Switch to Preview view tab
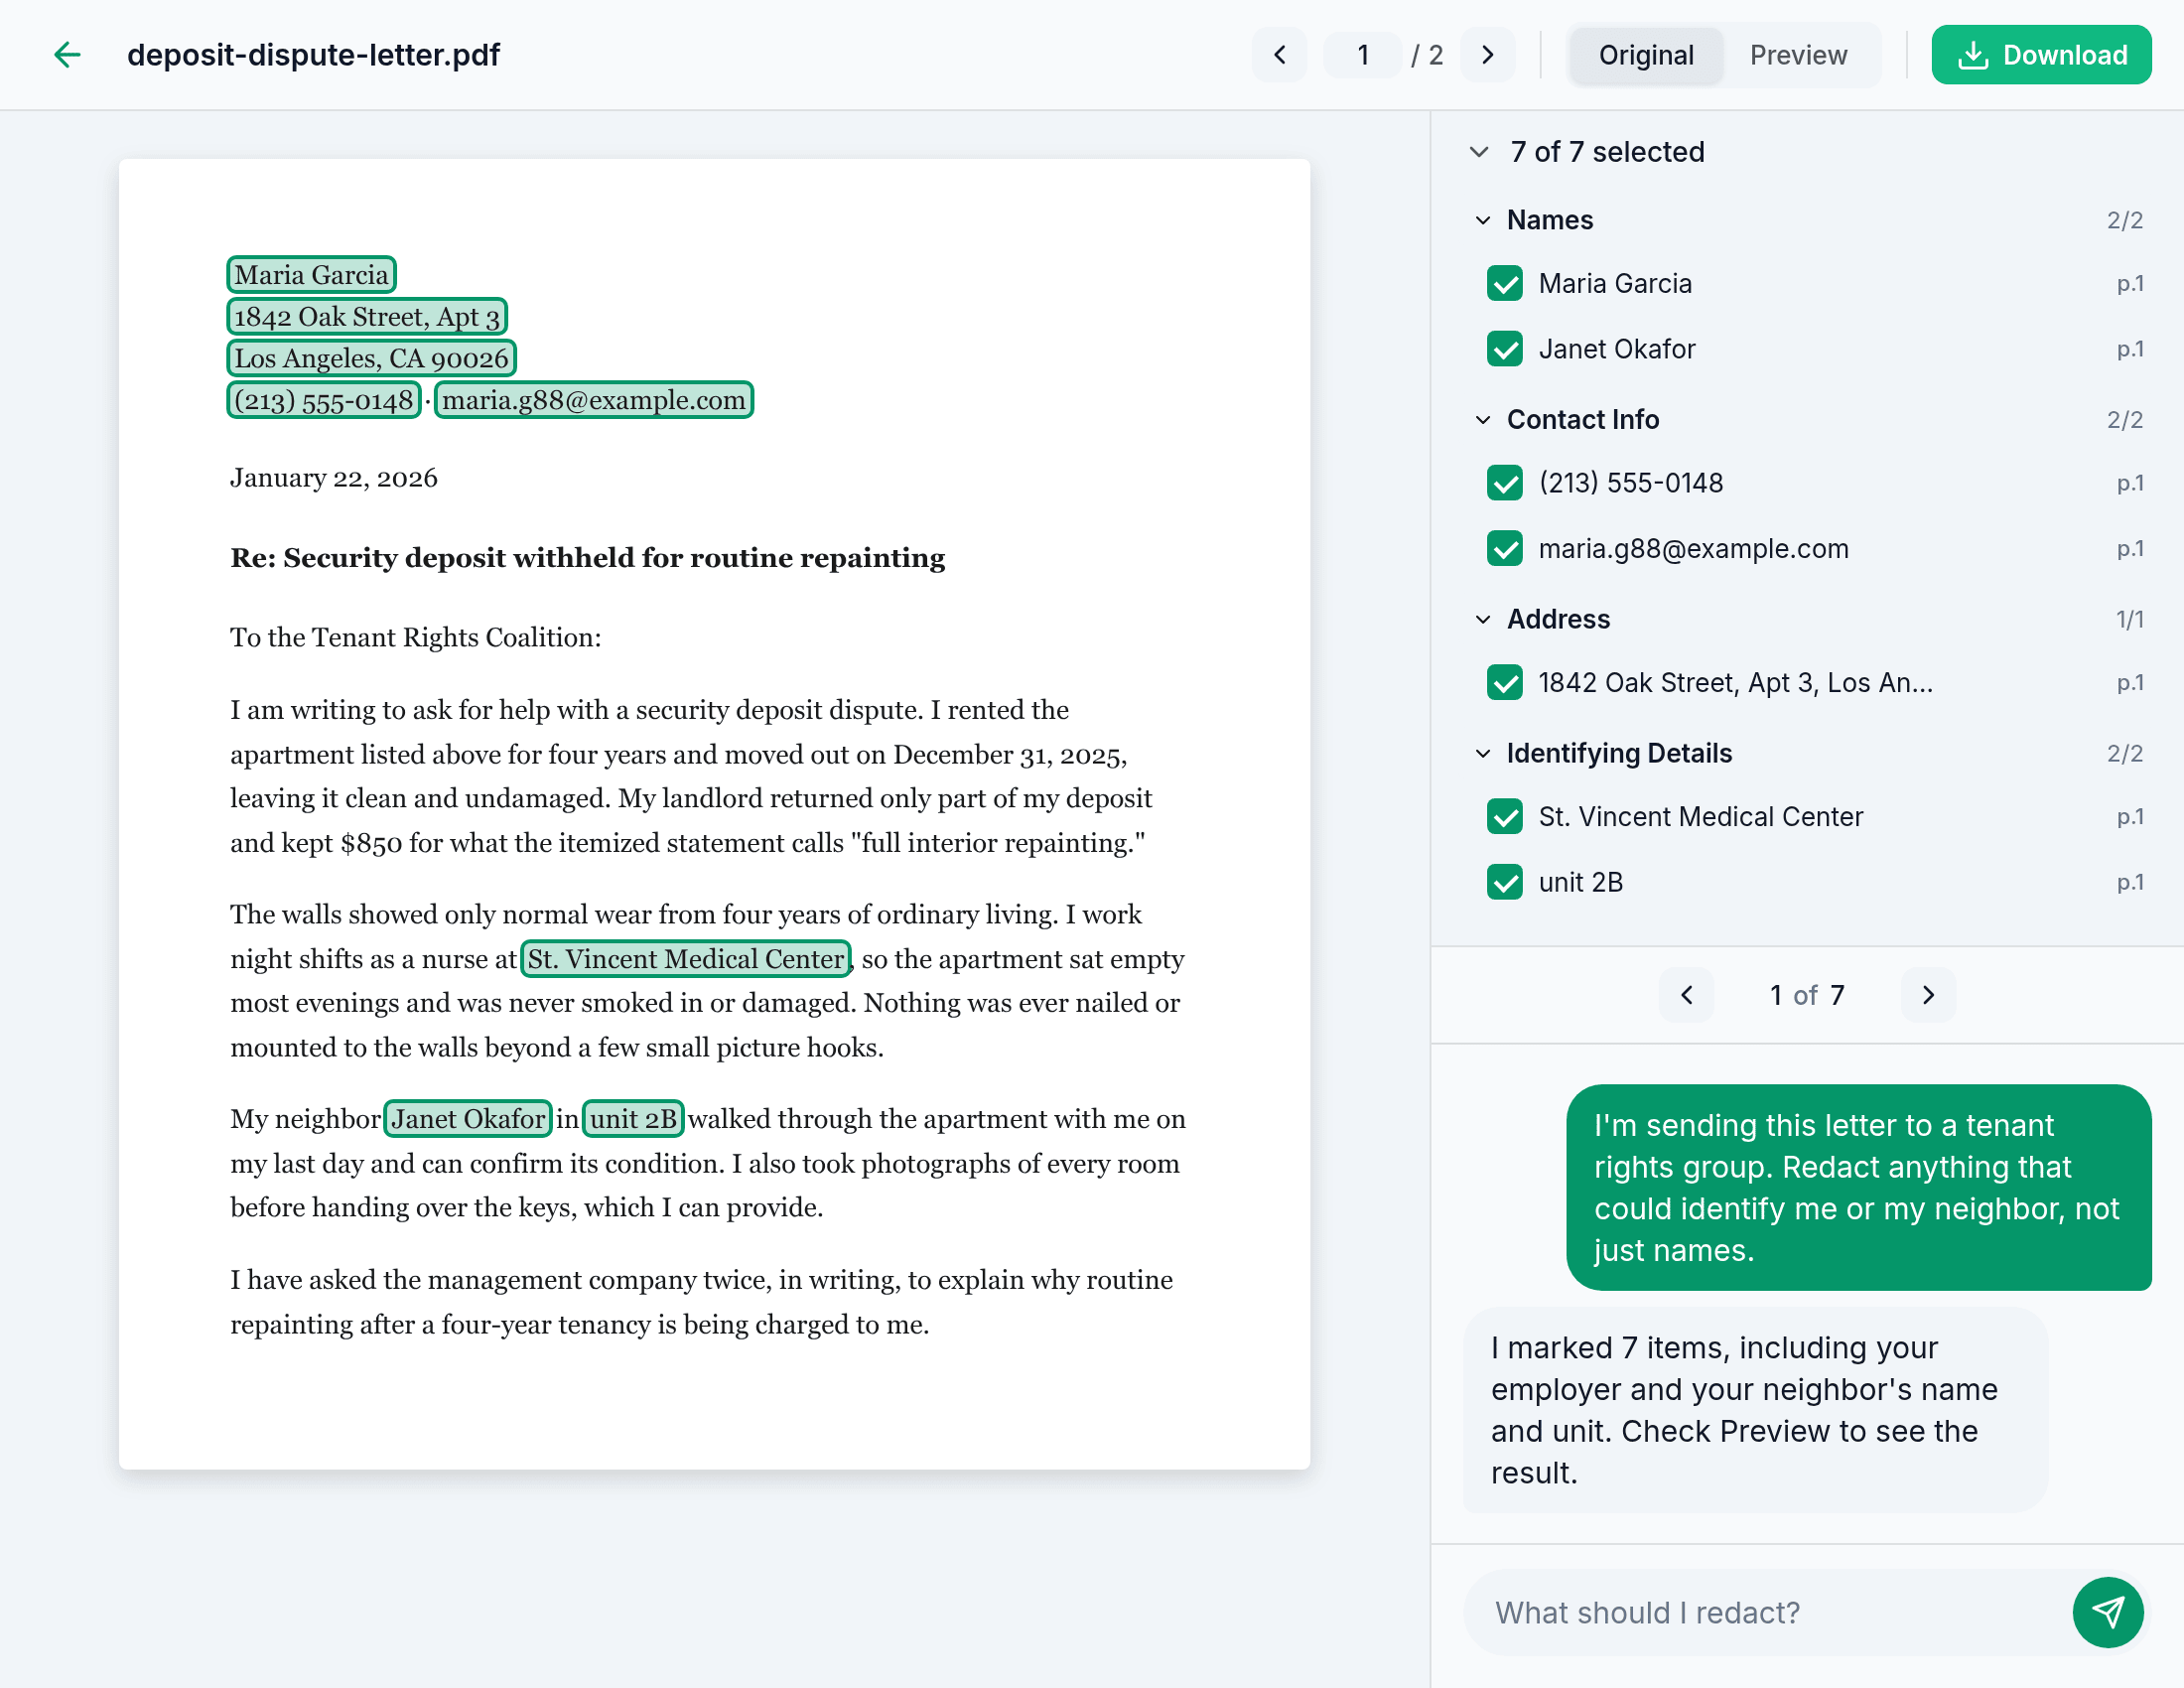This screenshot has width=2184, height=1688. (x=1797, y=55)
